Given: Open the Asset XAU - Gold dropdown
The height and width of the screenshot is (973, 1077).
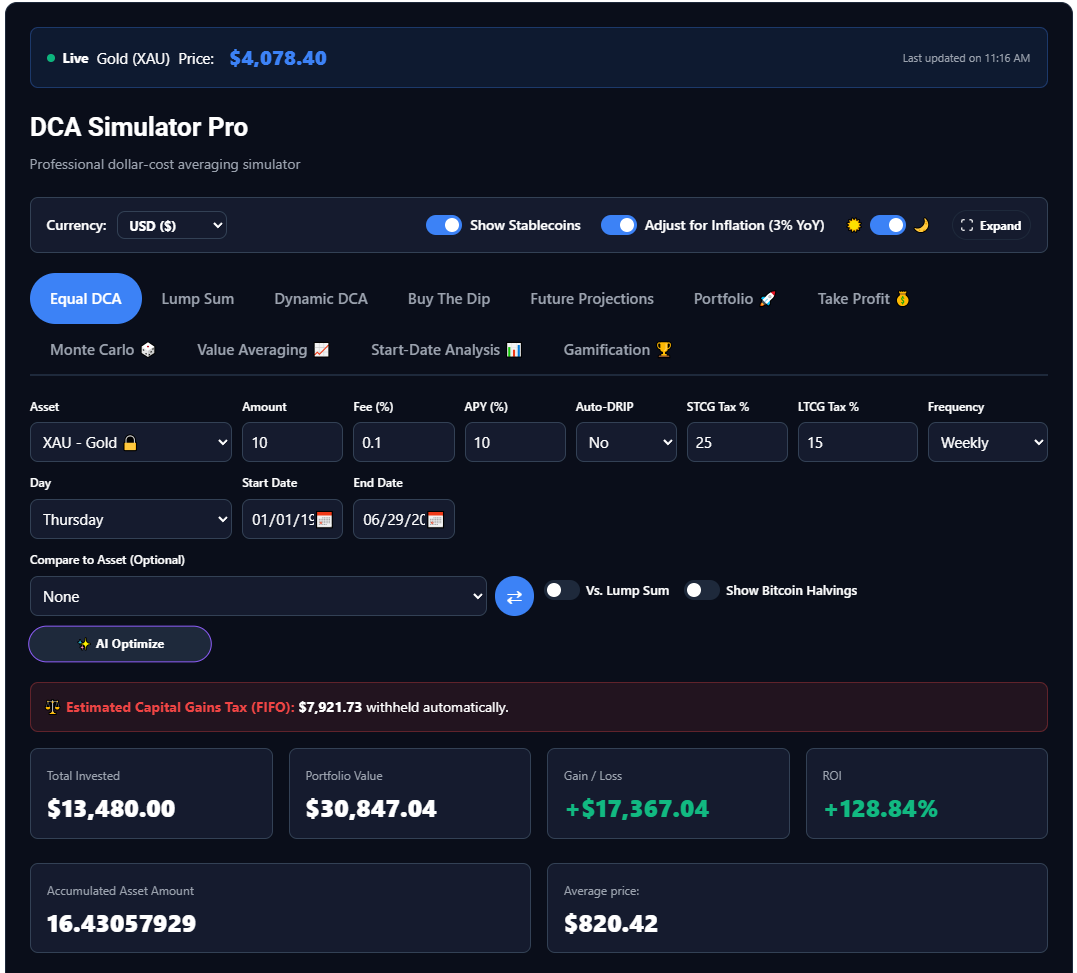Looking at the screenshot, I should pos(131,442).
